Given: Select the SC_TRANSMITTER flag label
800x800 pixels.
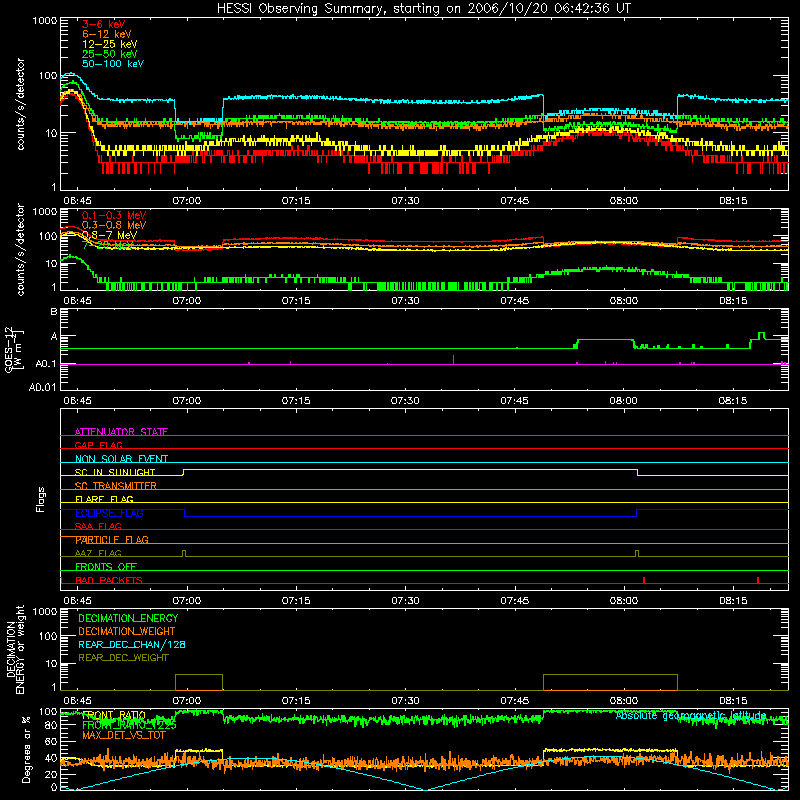Looking at the screenshot, I should (x=116, y=486).
